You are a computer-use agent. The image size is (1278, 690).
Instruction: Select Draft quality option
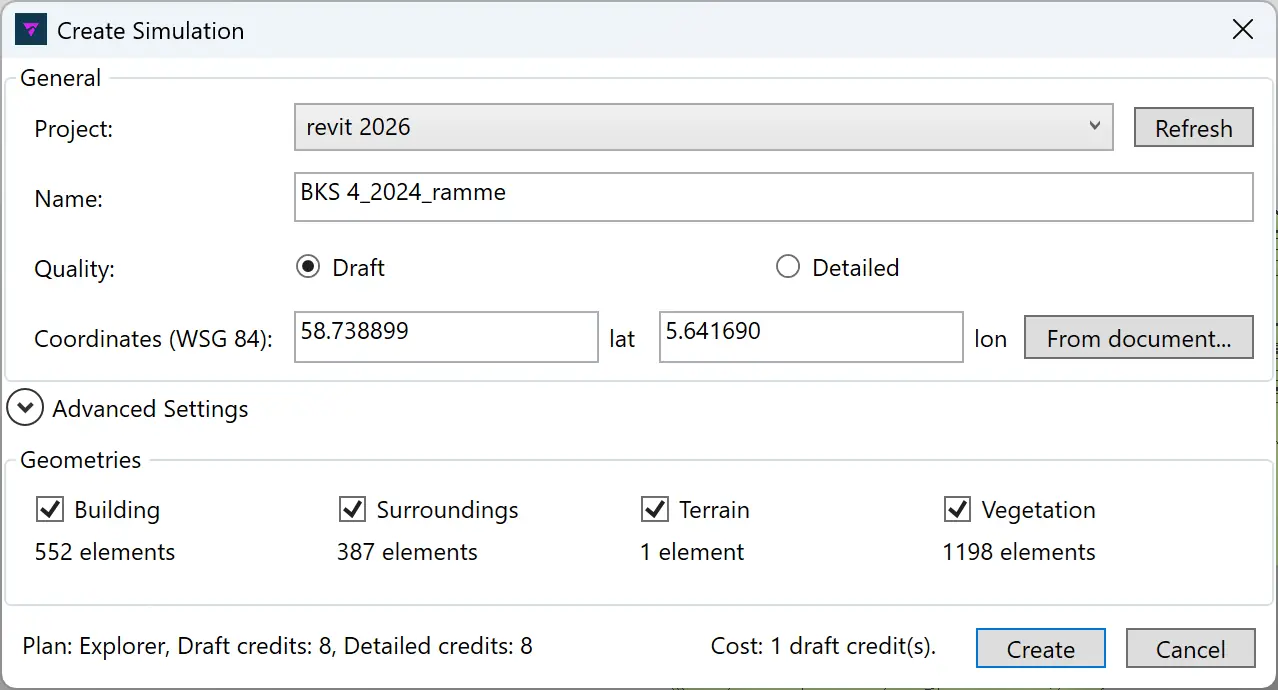click(309, 267)
